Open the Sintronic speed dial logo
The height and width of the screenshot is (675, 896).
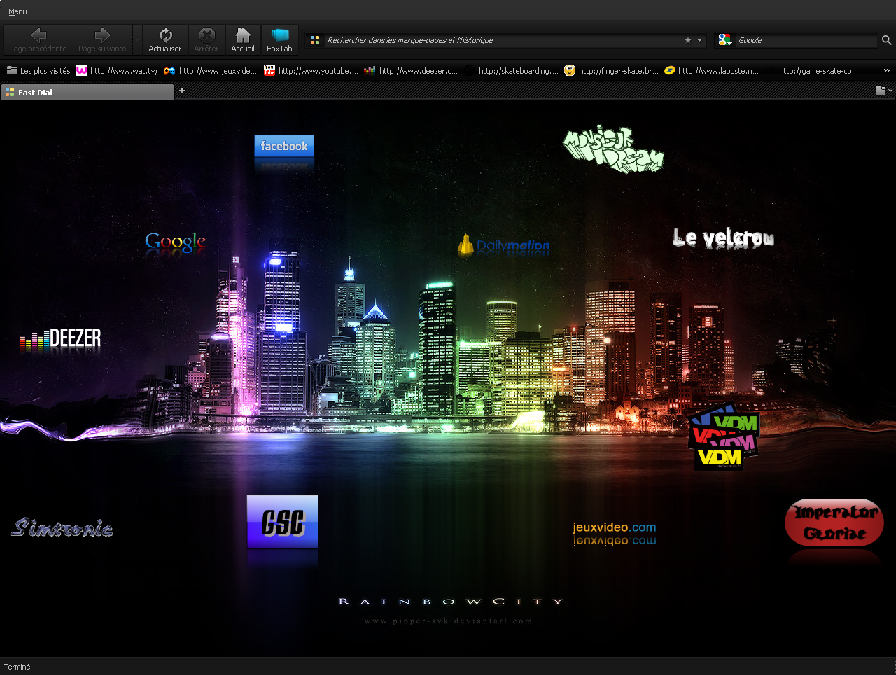pos(62,528)
